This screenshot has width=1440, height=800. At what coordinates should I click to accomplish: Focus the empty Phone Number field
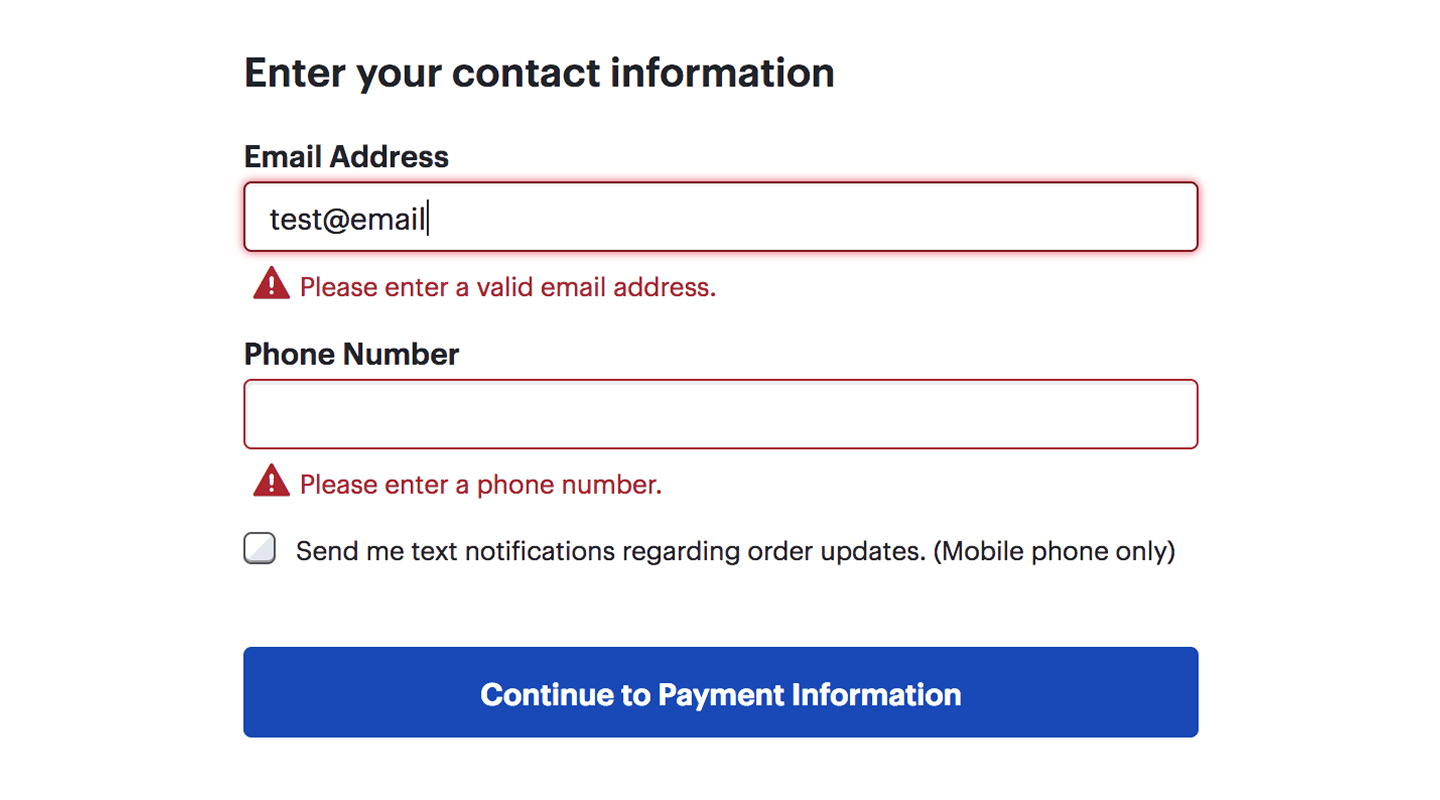click(720, 414)
